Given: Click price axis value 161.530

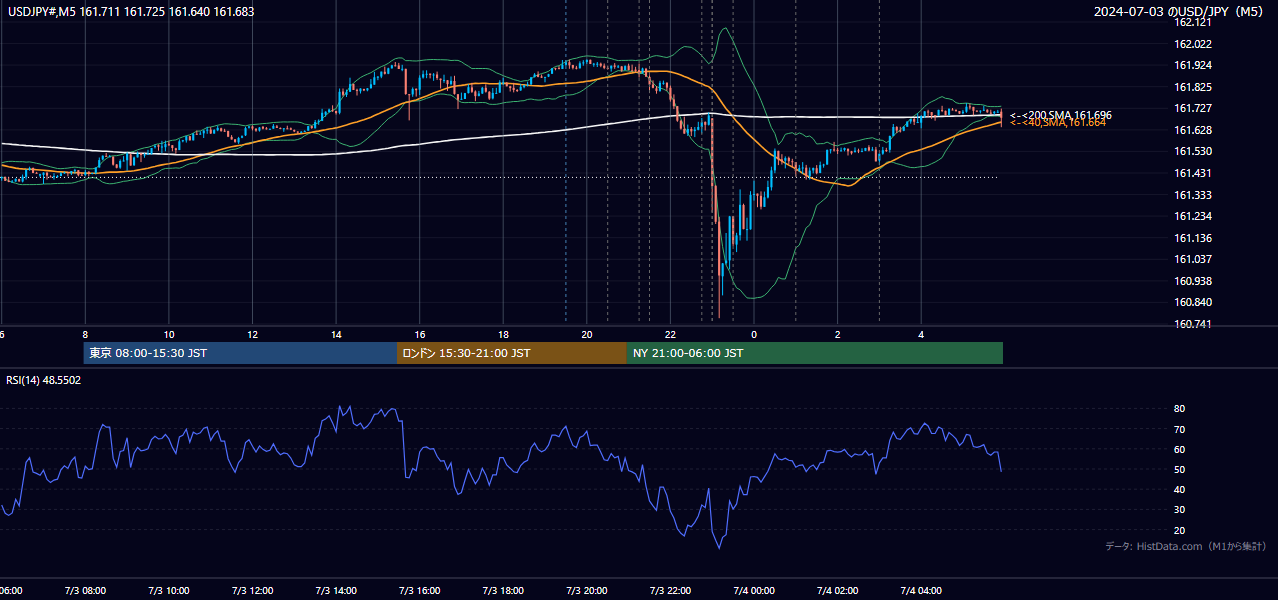Looking at the screenshot, I should point(1192,151).
